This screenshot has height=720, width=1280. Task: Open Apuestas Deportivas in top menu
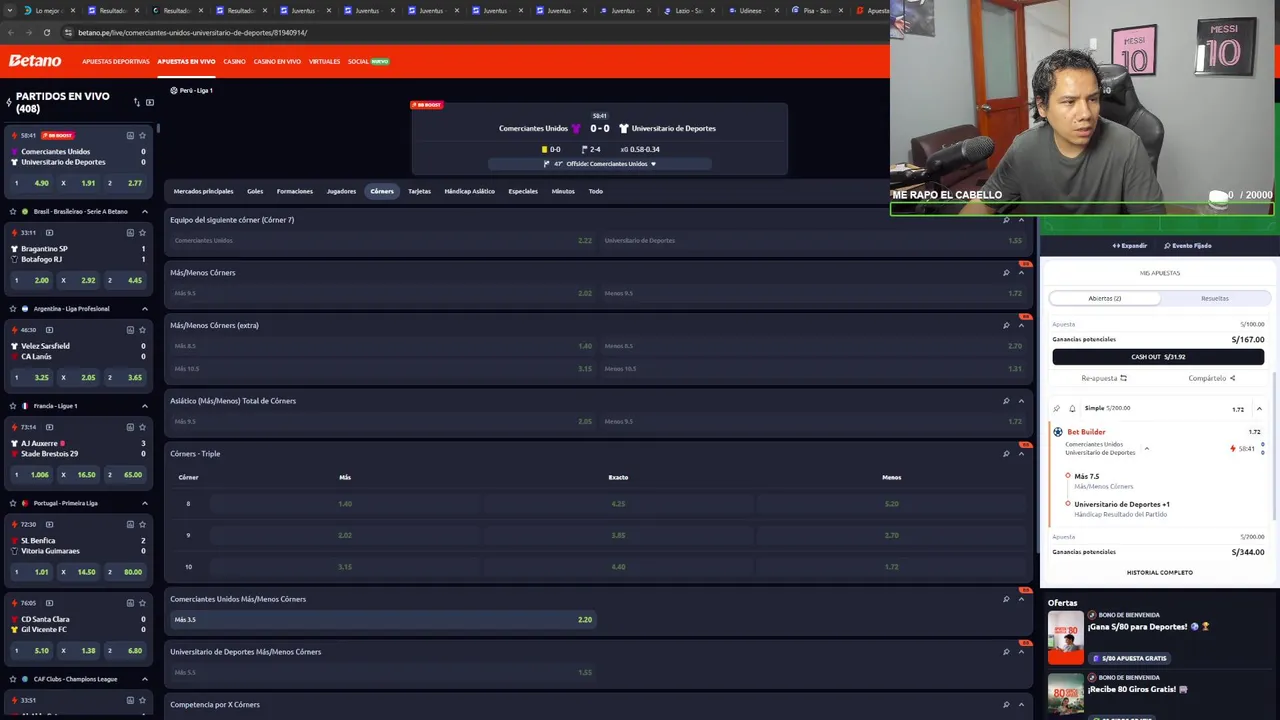[x=116, y=62]
